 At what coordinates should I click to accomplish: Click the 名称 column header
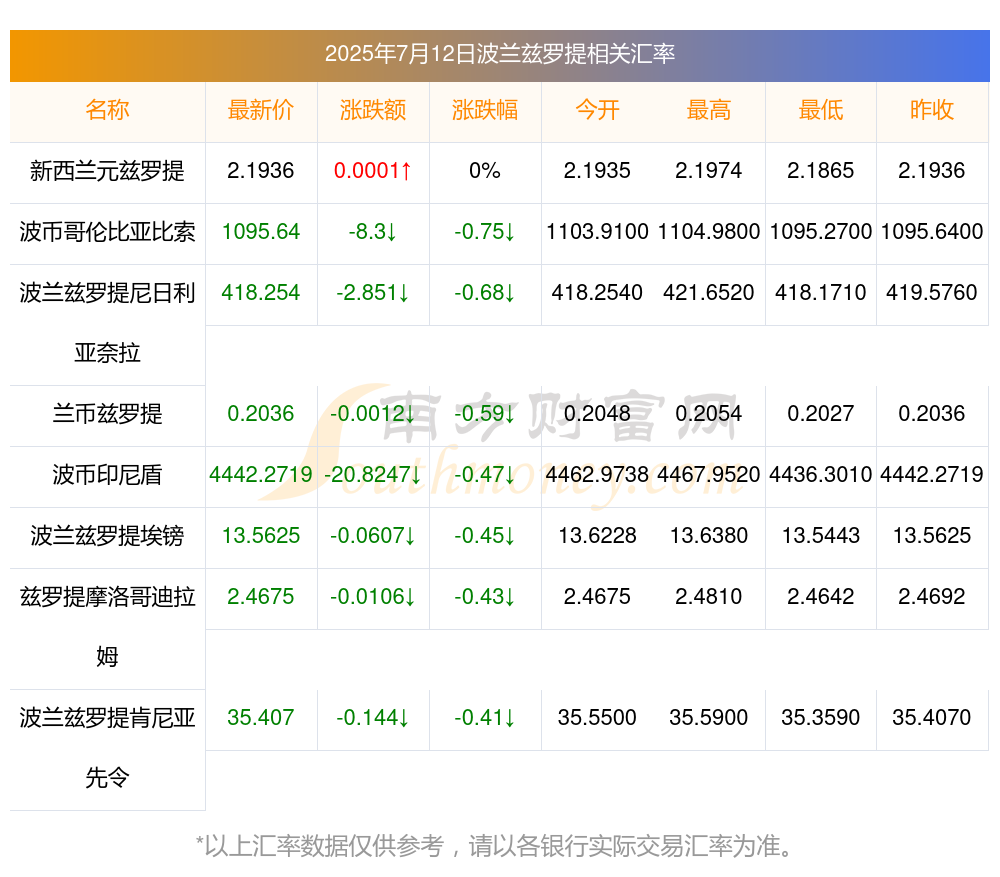point(107,110)
